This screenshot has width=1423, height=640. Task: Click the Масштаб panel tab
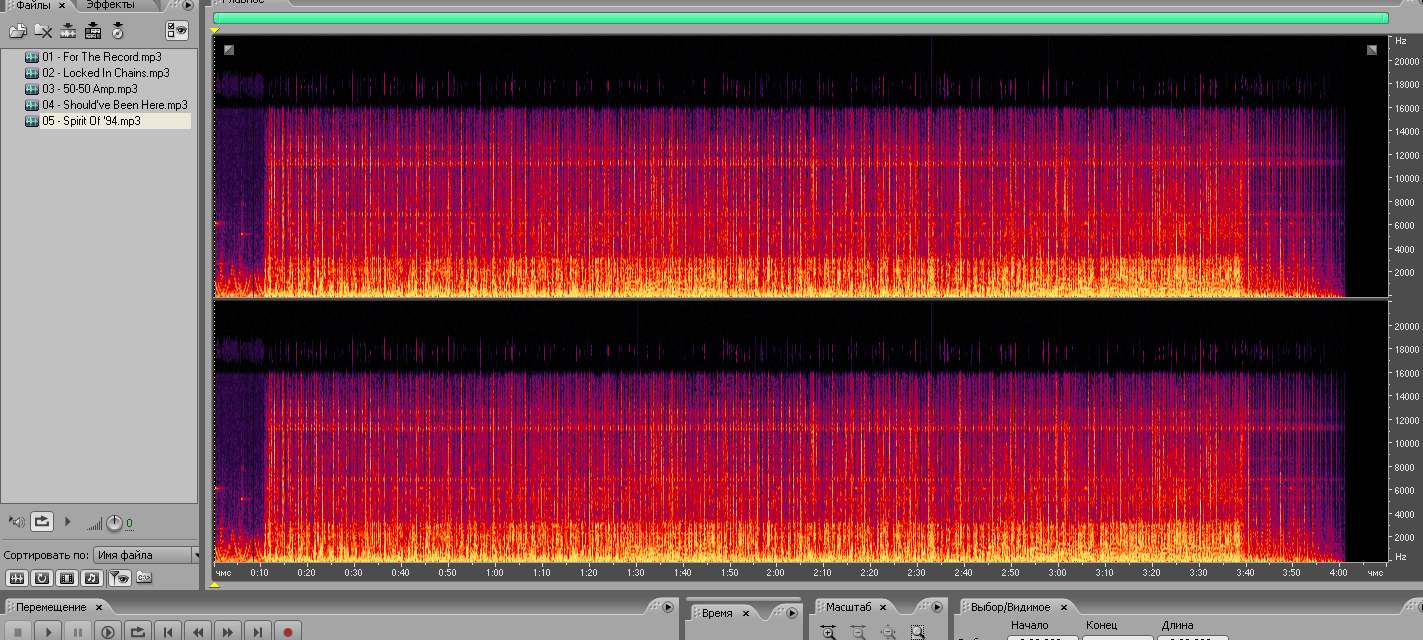[848, 607]
